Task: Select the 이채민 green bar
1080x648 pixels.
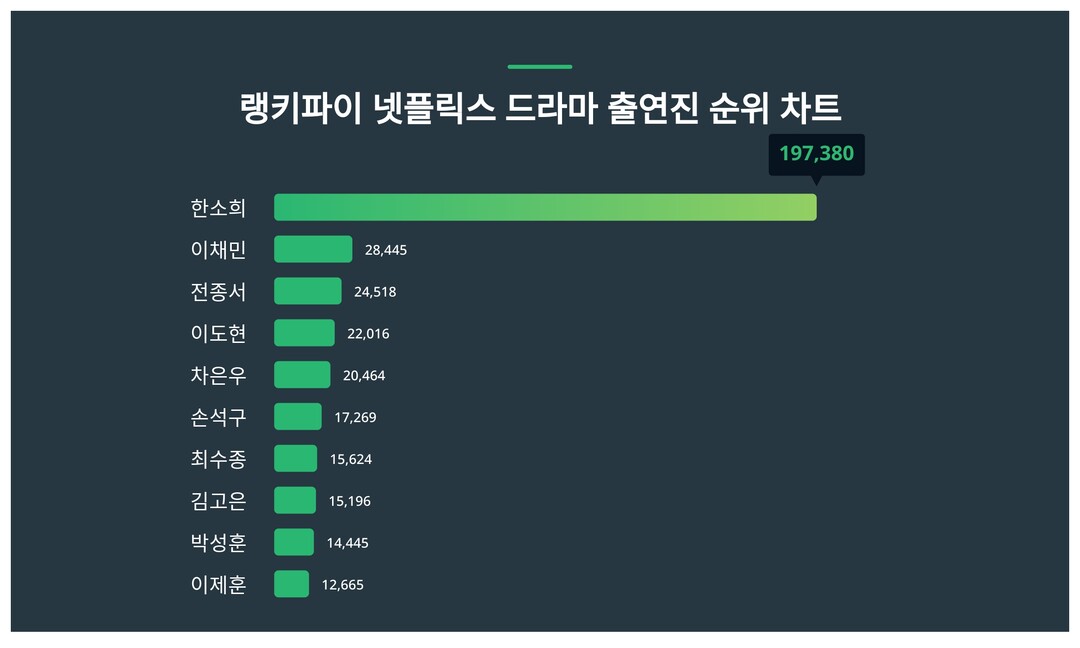Action: (313, 249)
